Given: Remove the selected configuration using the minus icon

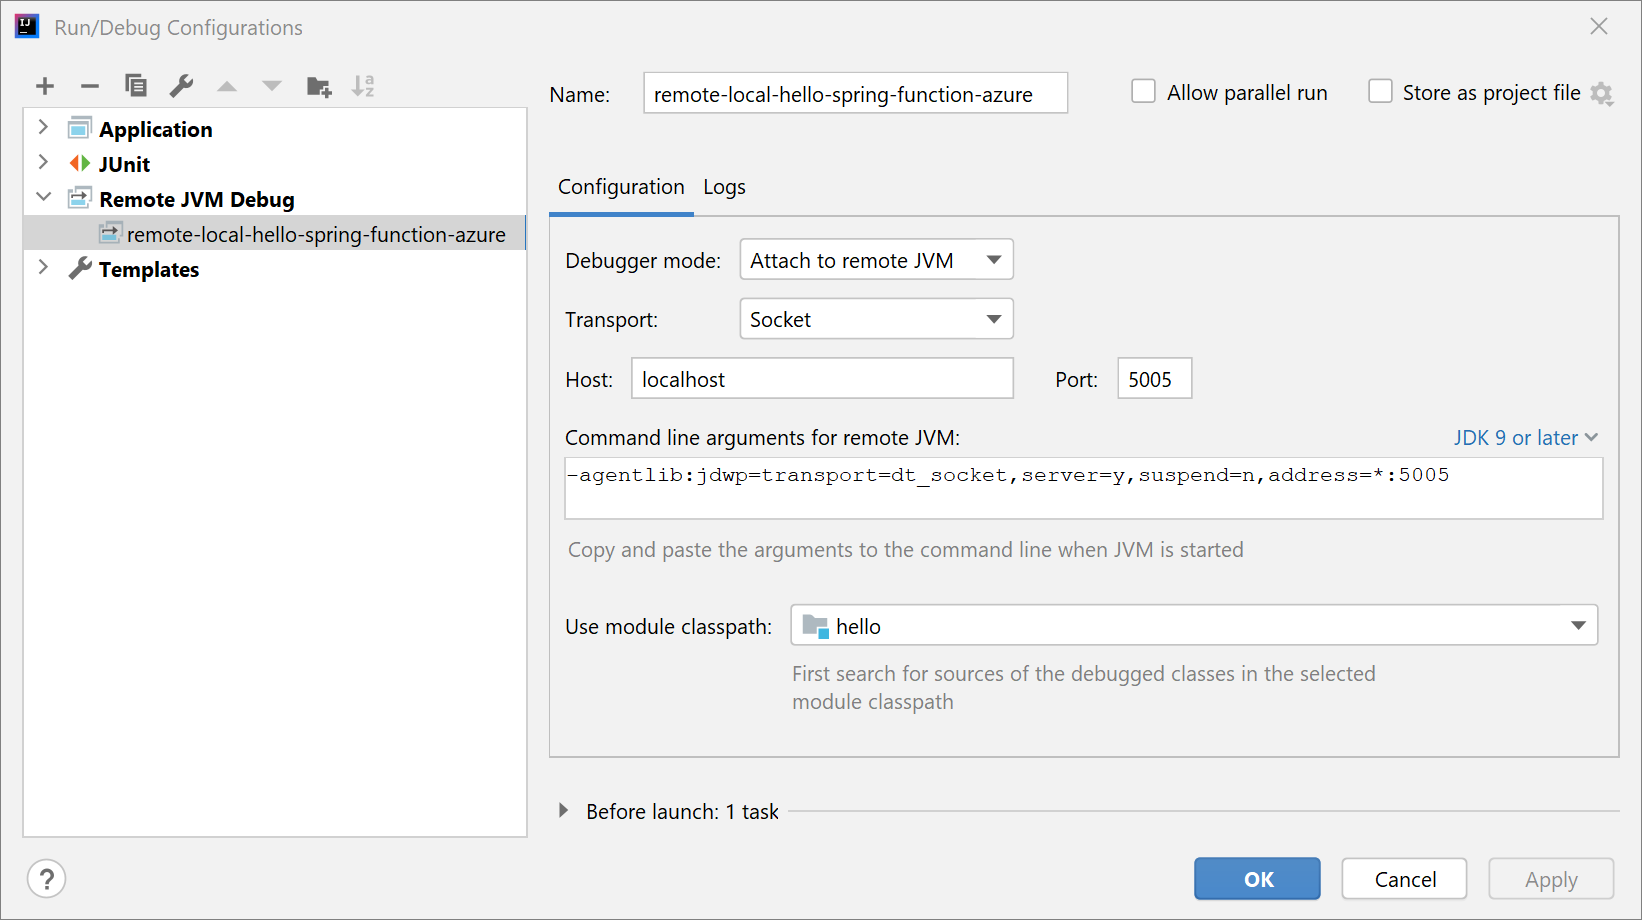Looking at the screenshot, I should (90, 86).
